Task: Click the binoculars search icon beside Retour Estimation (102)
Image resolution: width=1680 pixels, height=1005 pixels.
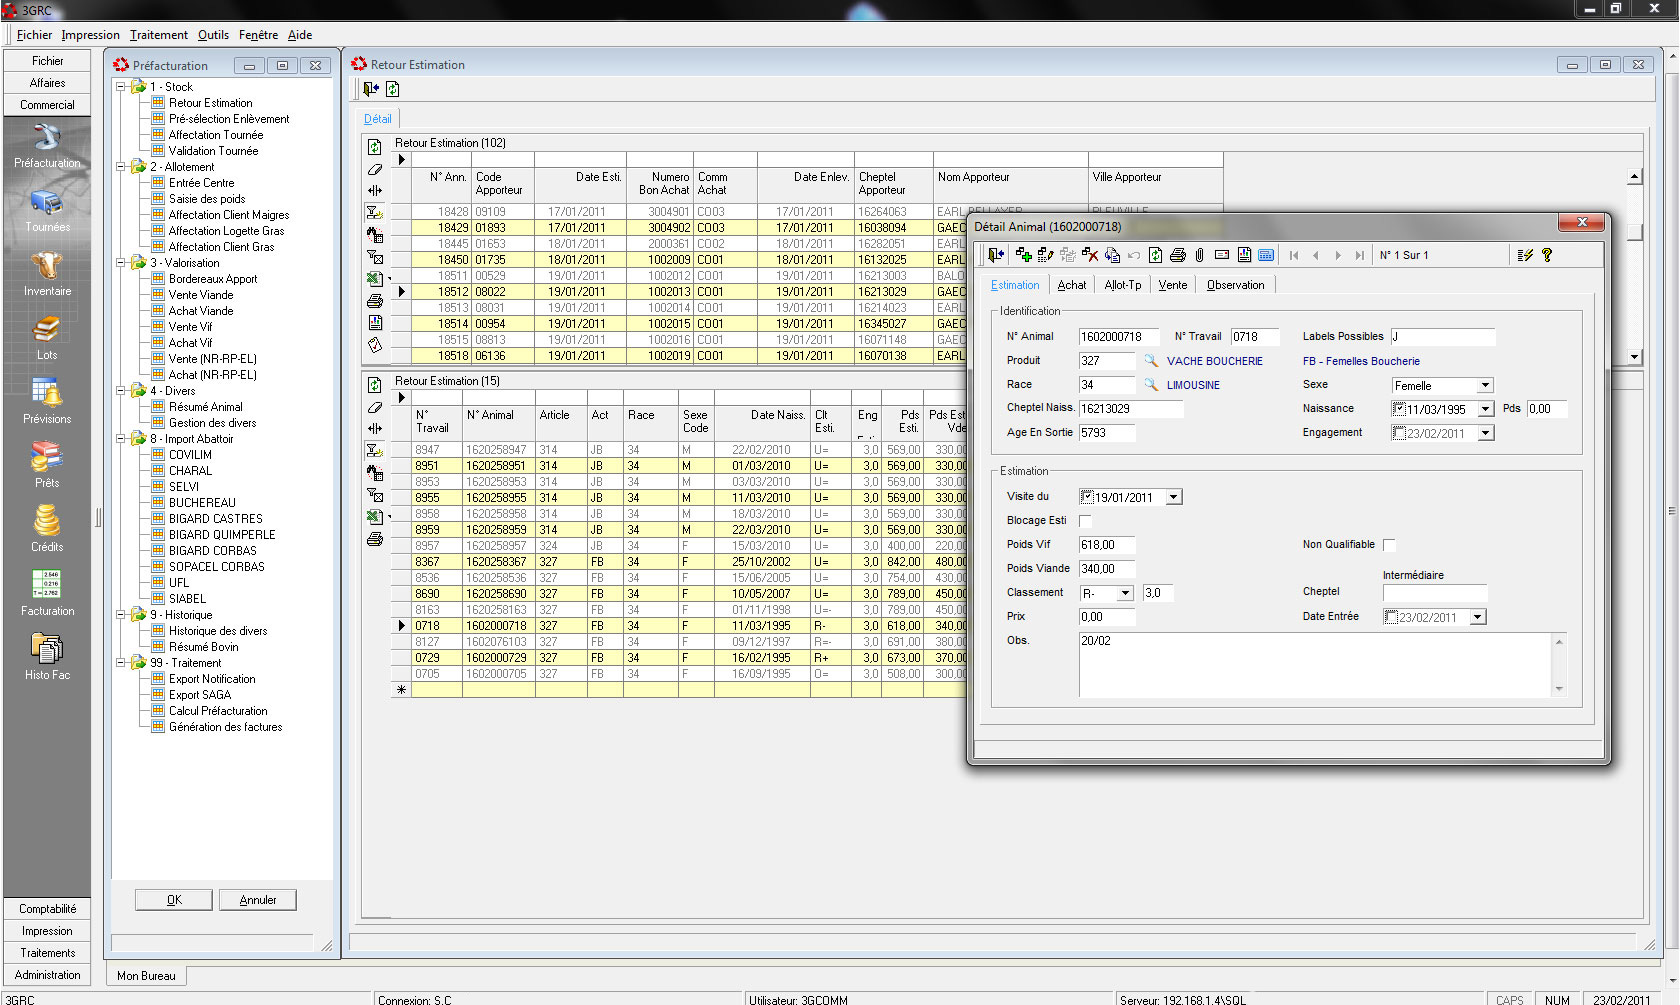Action: (375, 235)
